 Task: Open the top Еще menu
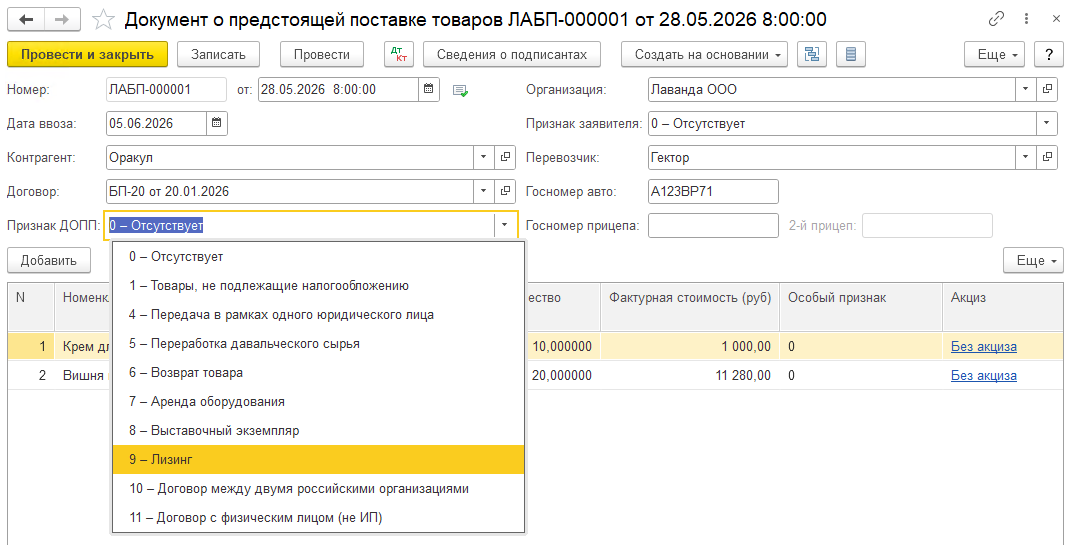tap(994, 55)
